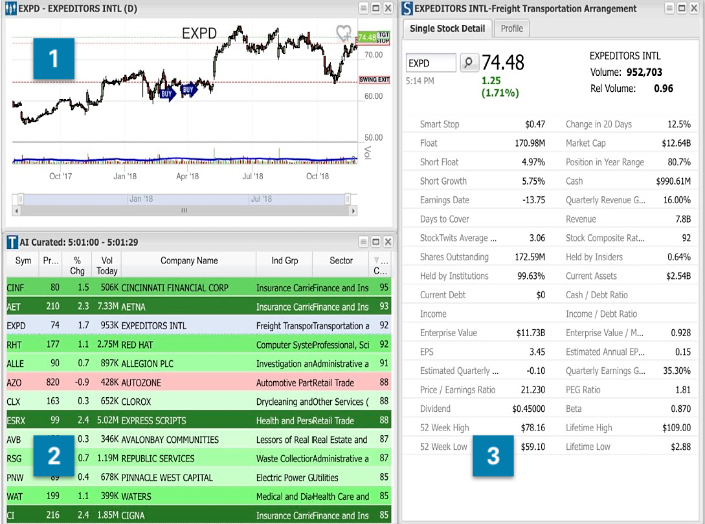705x524 pixels.
Task: Select the WAT Waters row
Action: pos(199,496)
